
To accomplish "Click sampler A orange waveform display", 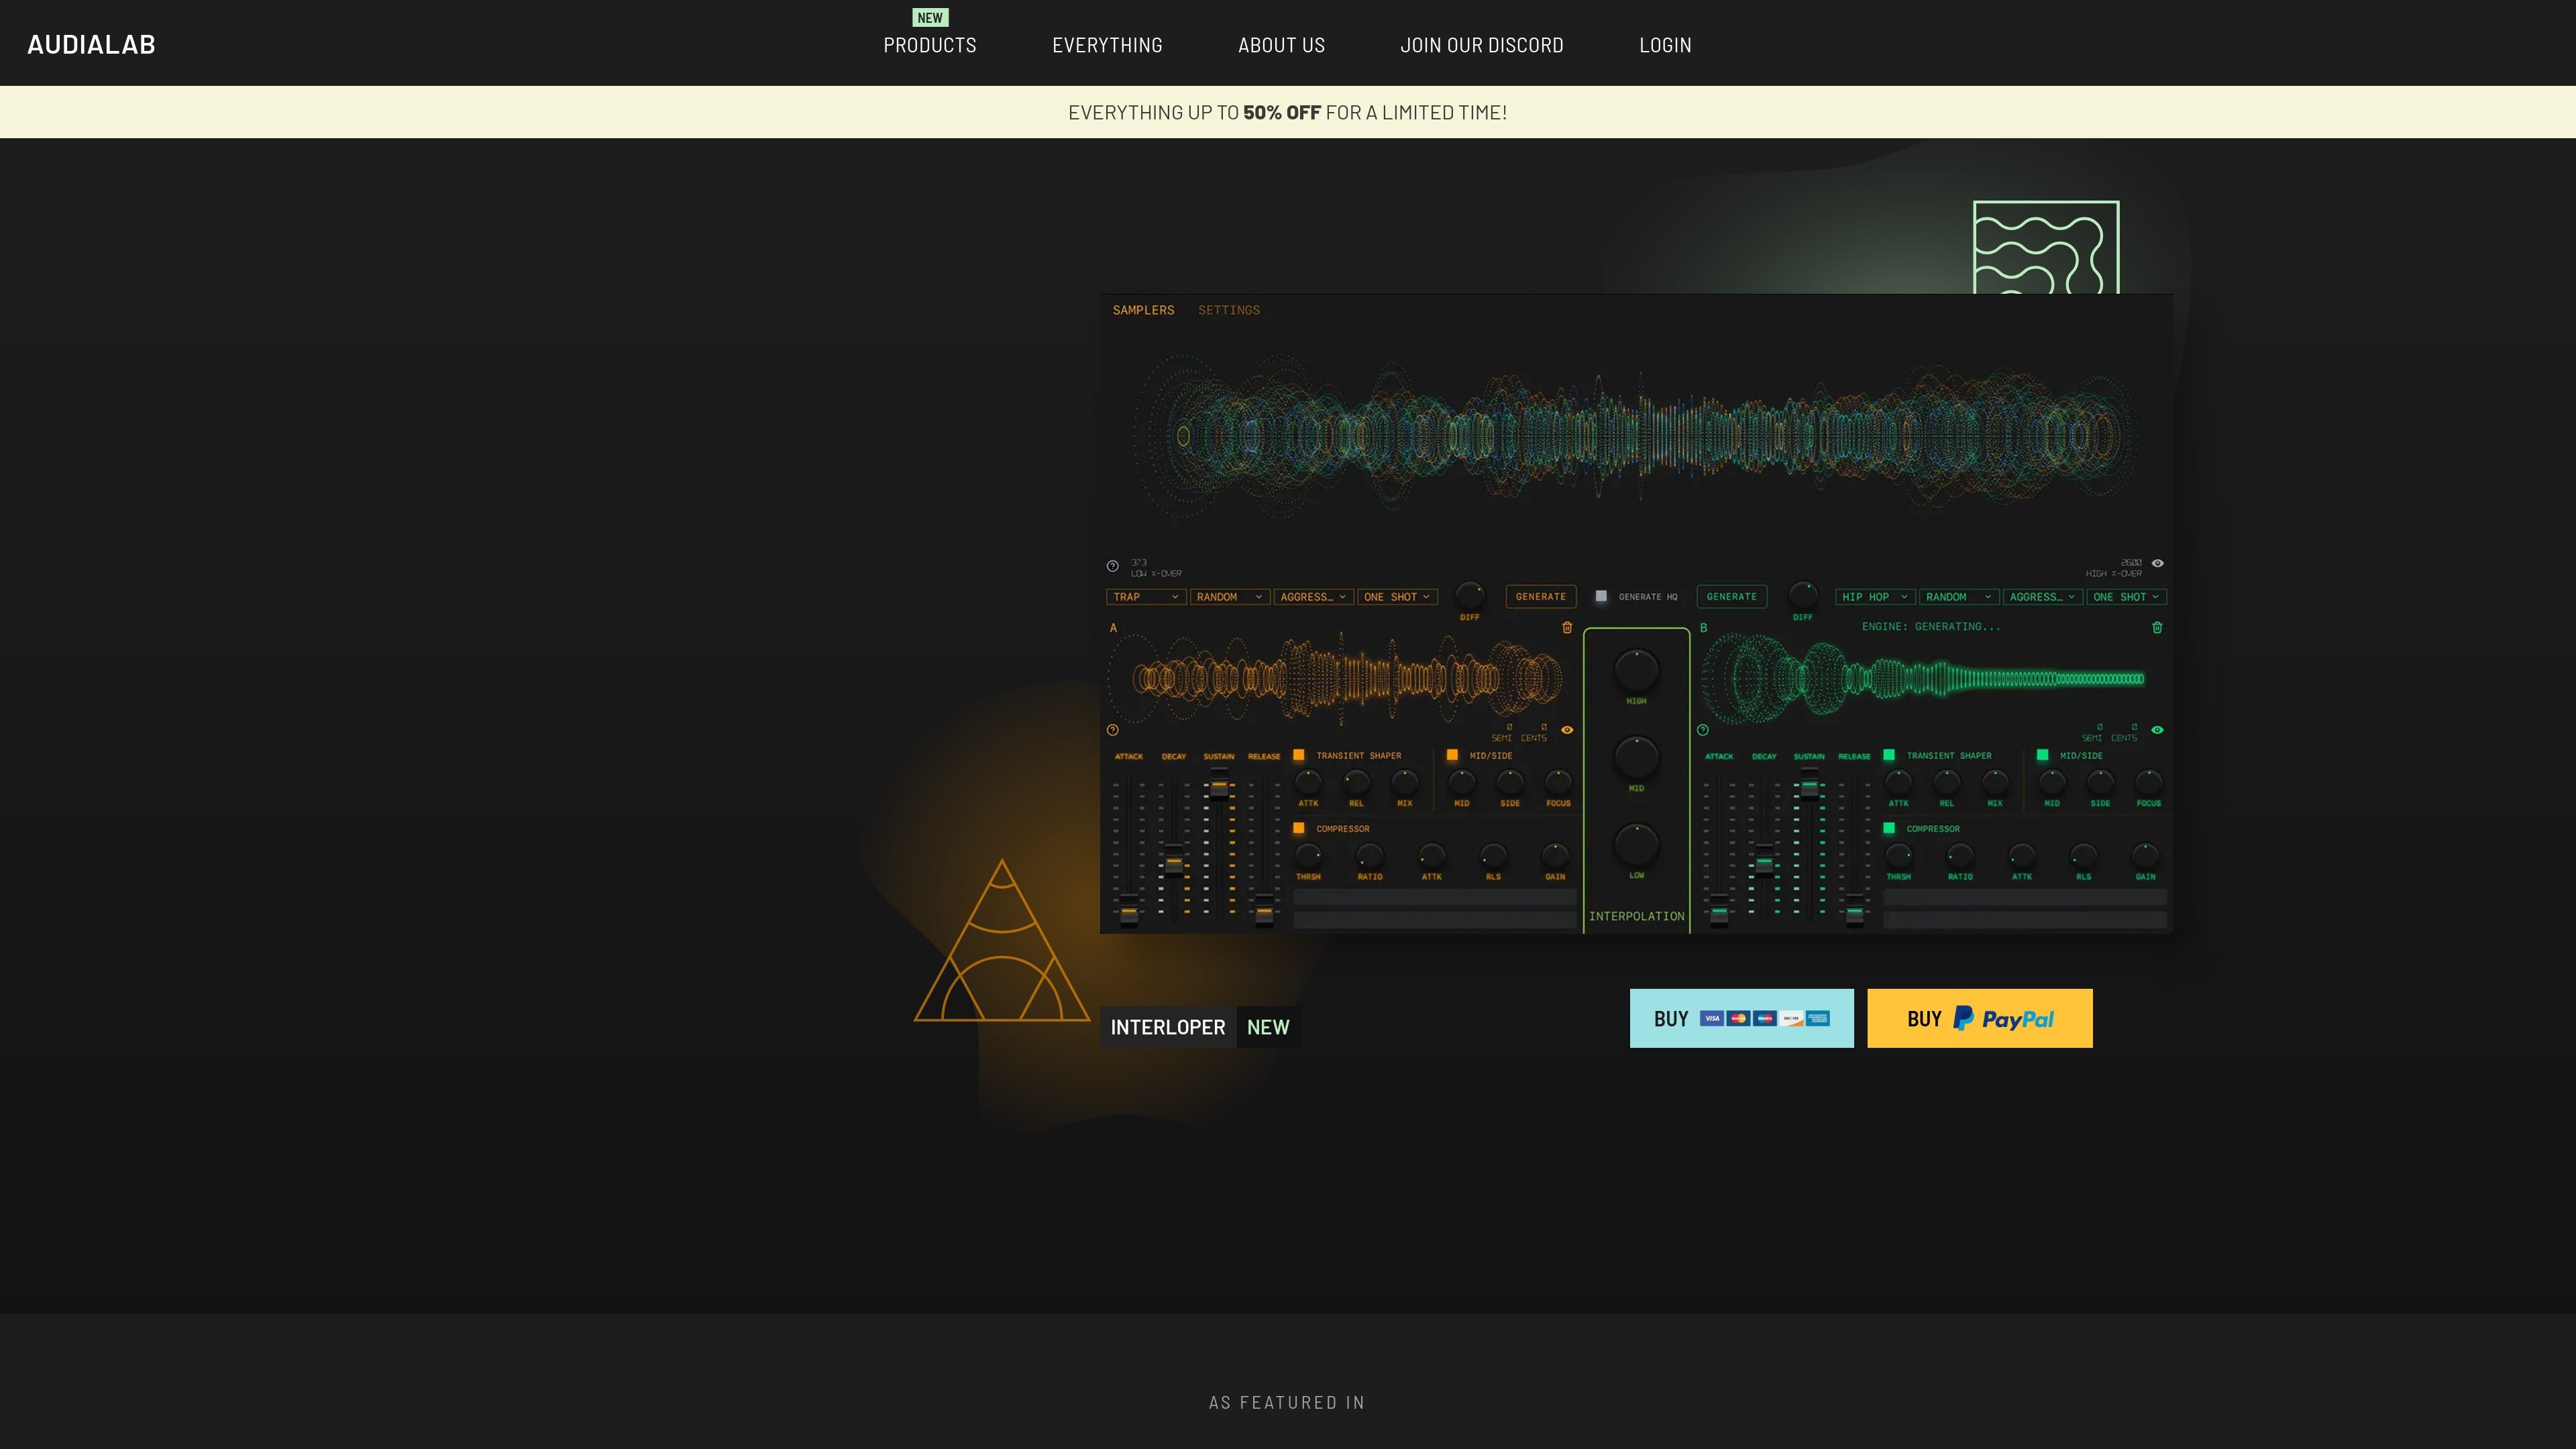I will tap(1336, 679).
